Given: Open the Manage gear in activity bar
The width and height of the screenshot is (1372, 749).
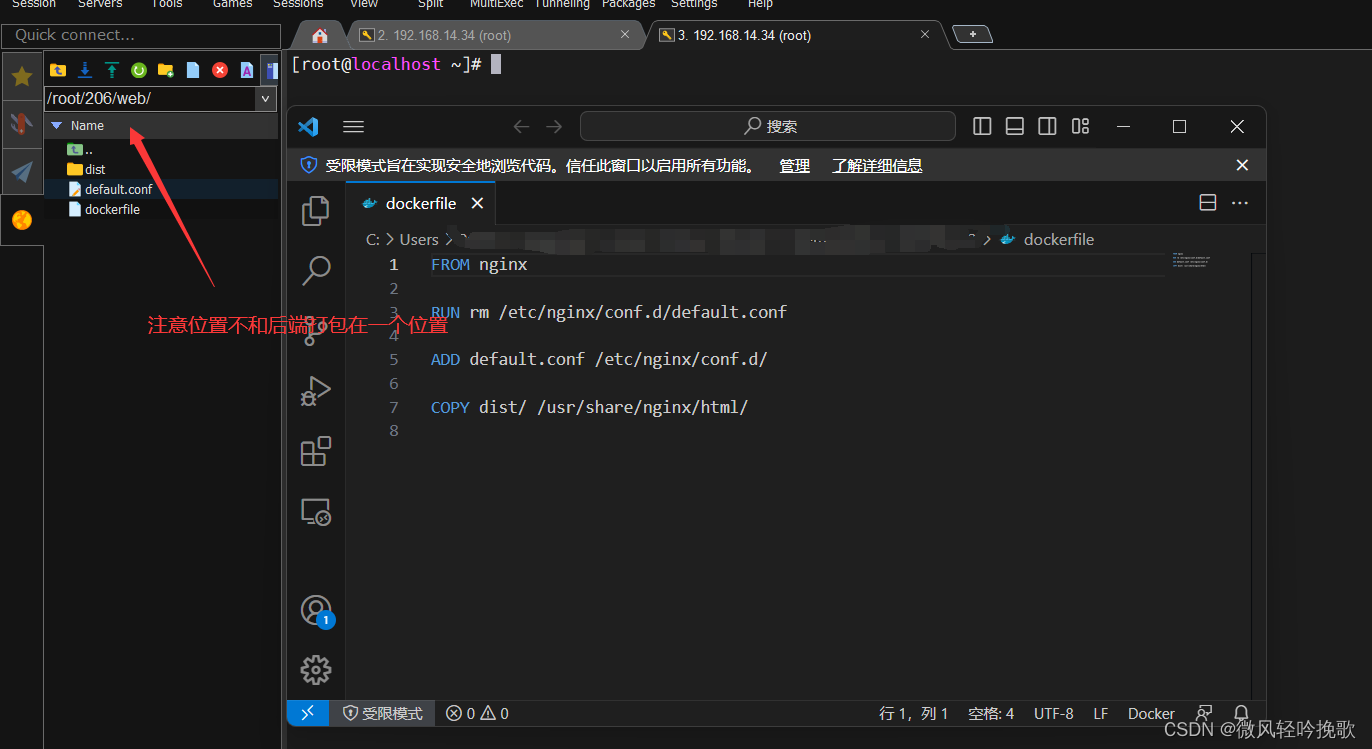Looking at the screenshot, I should [316, 670].
